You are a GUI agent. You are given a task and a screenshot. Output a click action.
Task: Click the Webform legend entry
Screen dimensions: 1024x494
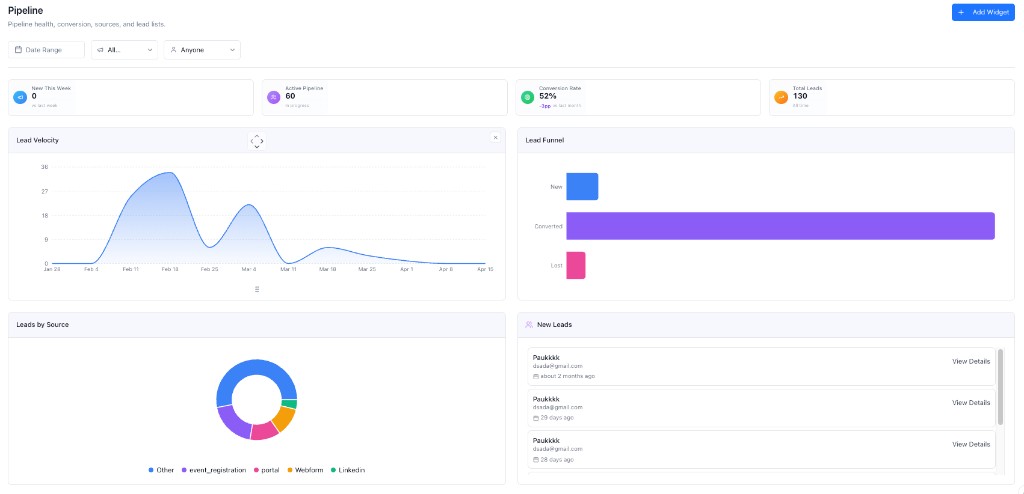point(306,470)
